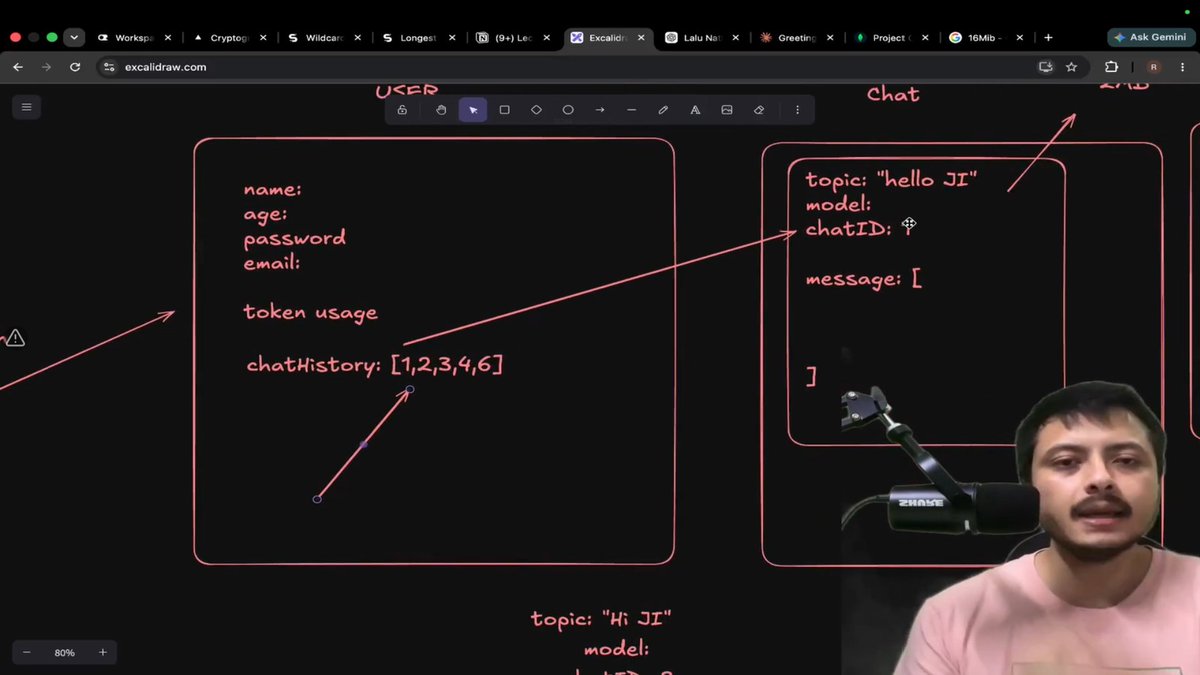This screenshot has height=675, width=1200.
Task: Open a new browser tab
Action: 1048,37
